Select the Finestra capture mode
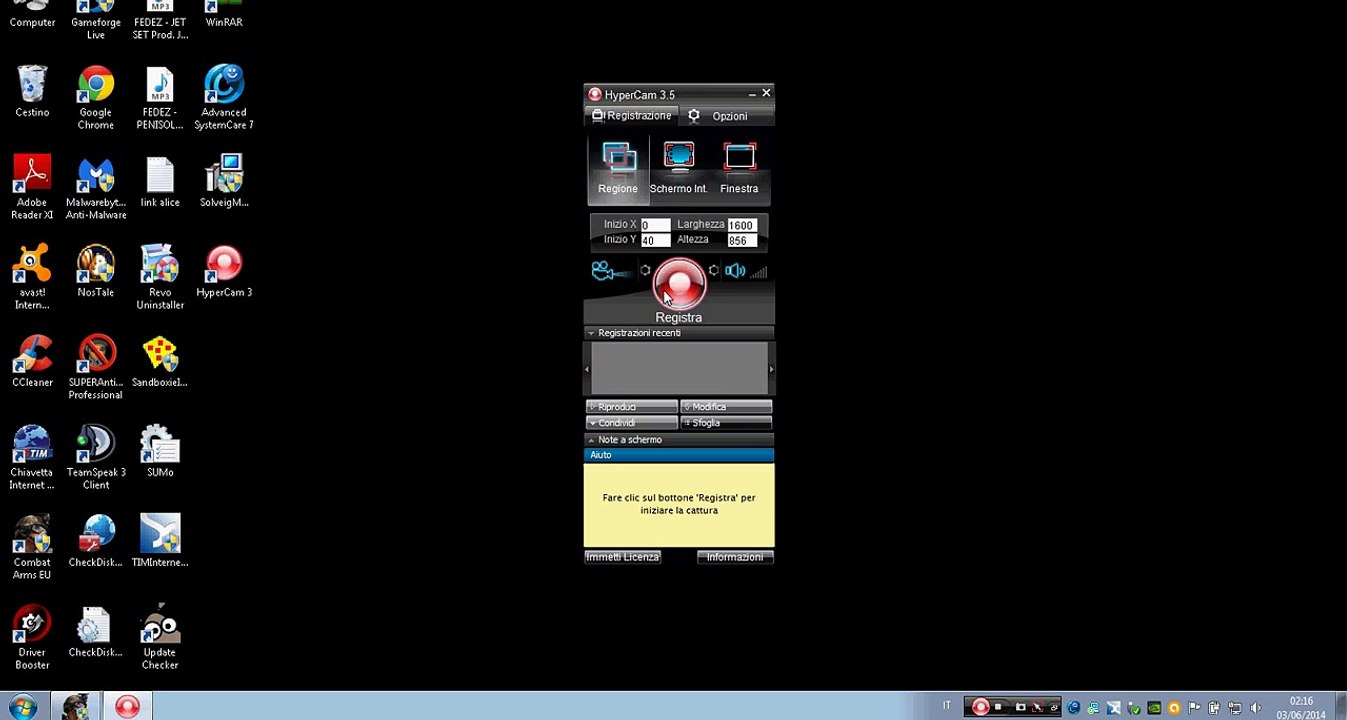 point(739,168)
